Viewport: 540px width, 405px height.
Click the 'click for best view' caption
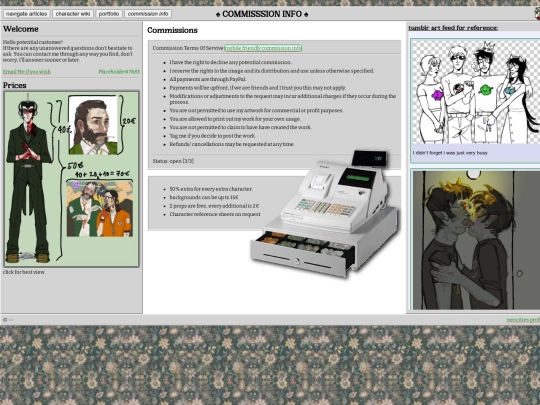24,272
